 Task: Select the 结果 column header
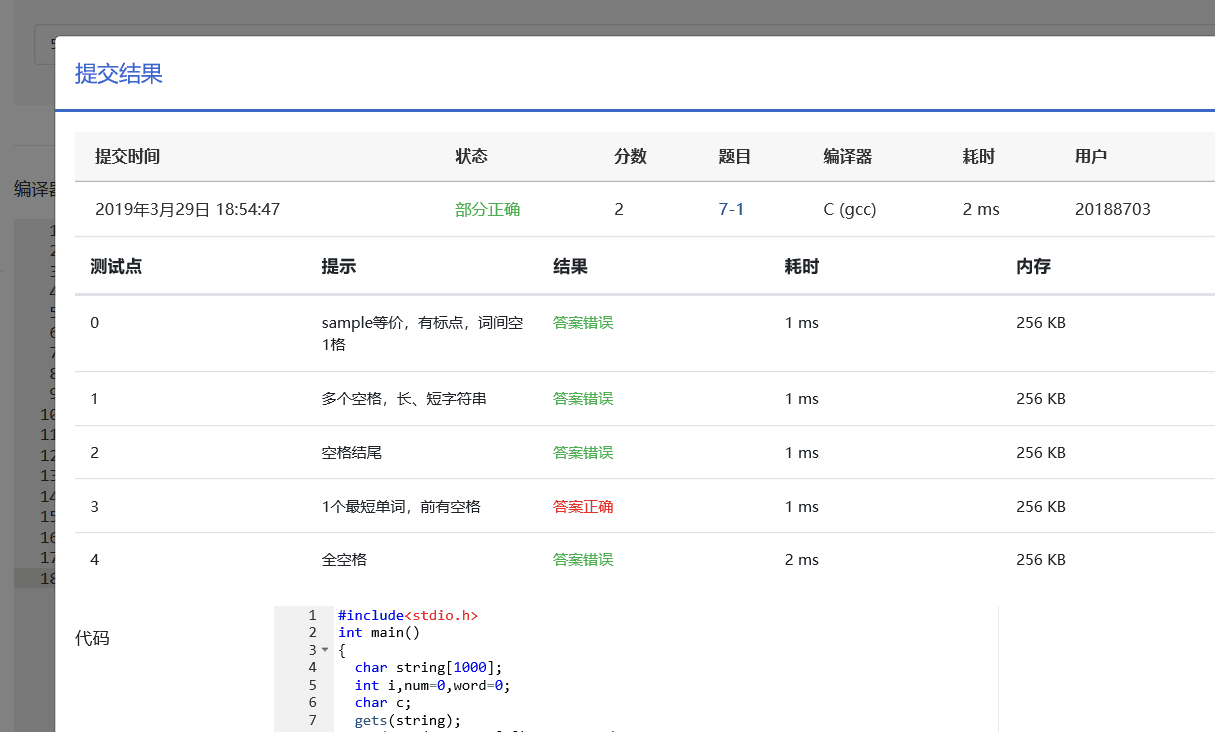[570, 267]
